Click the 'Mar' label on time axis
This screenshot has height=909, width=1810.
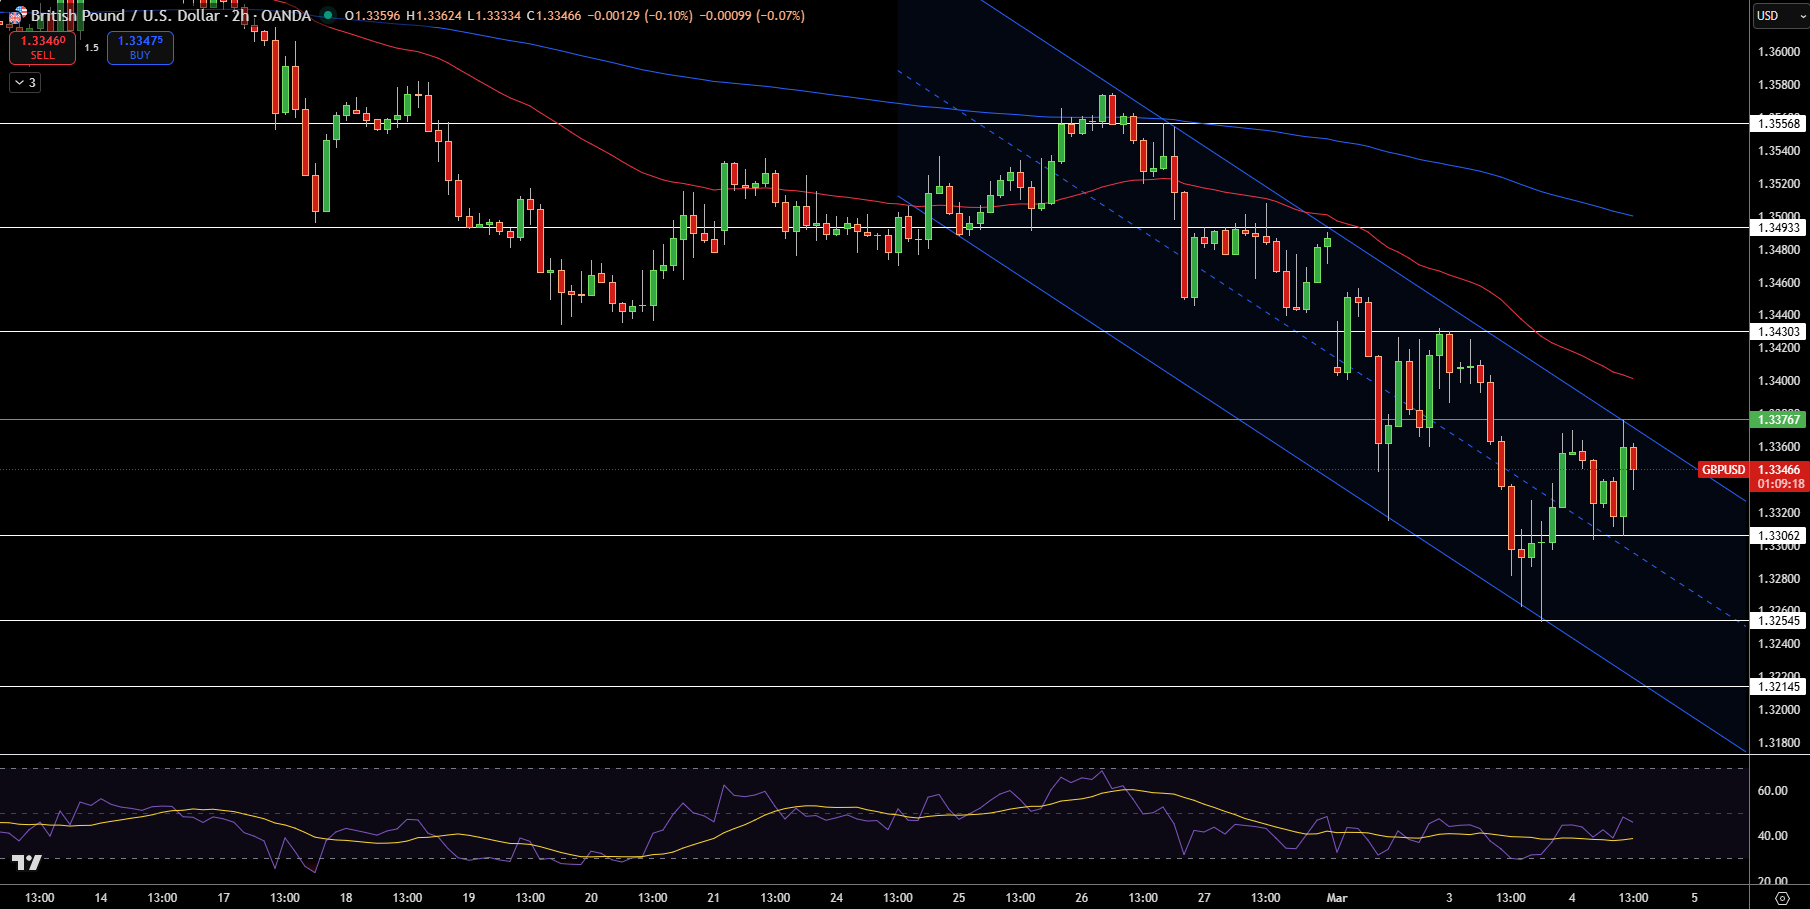1337,898
